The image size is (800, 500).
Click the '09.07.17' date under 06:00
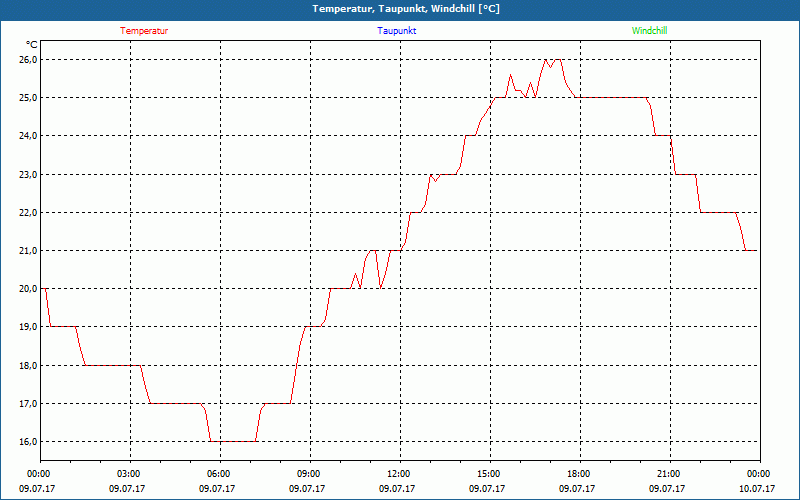click(x=217, y=488)
